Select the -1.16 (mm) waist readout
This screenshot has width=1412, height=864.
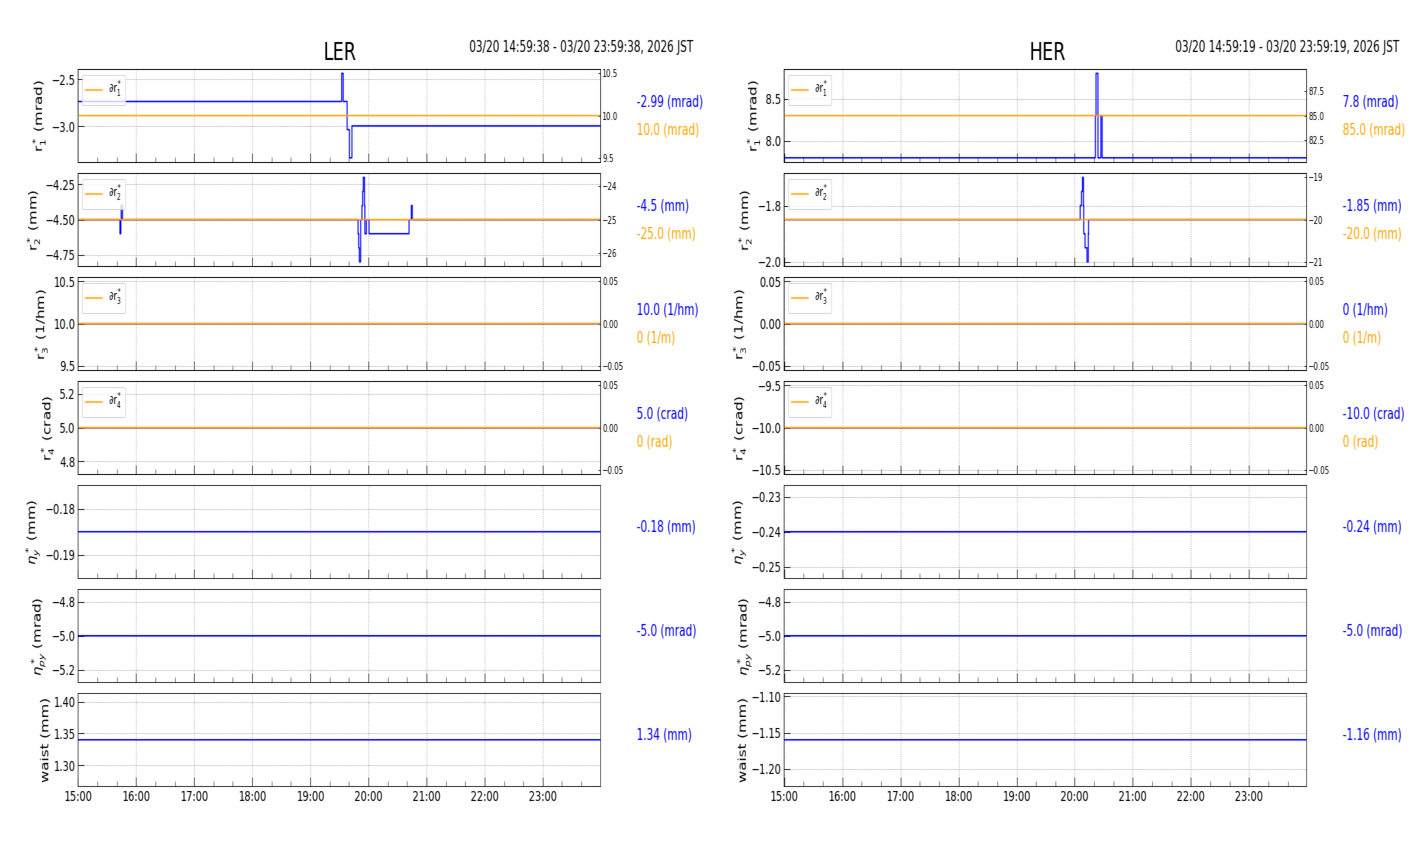tap(1371, 735)
